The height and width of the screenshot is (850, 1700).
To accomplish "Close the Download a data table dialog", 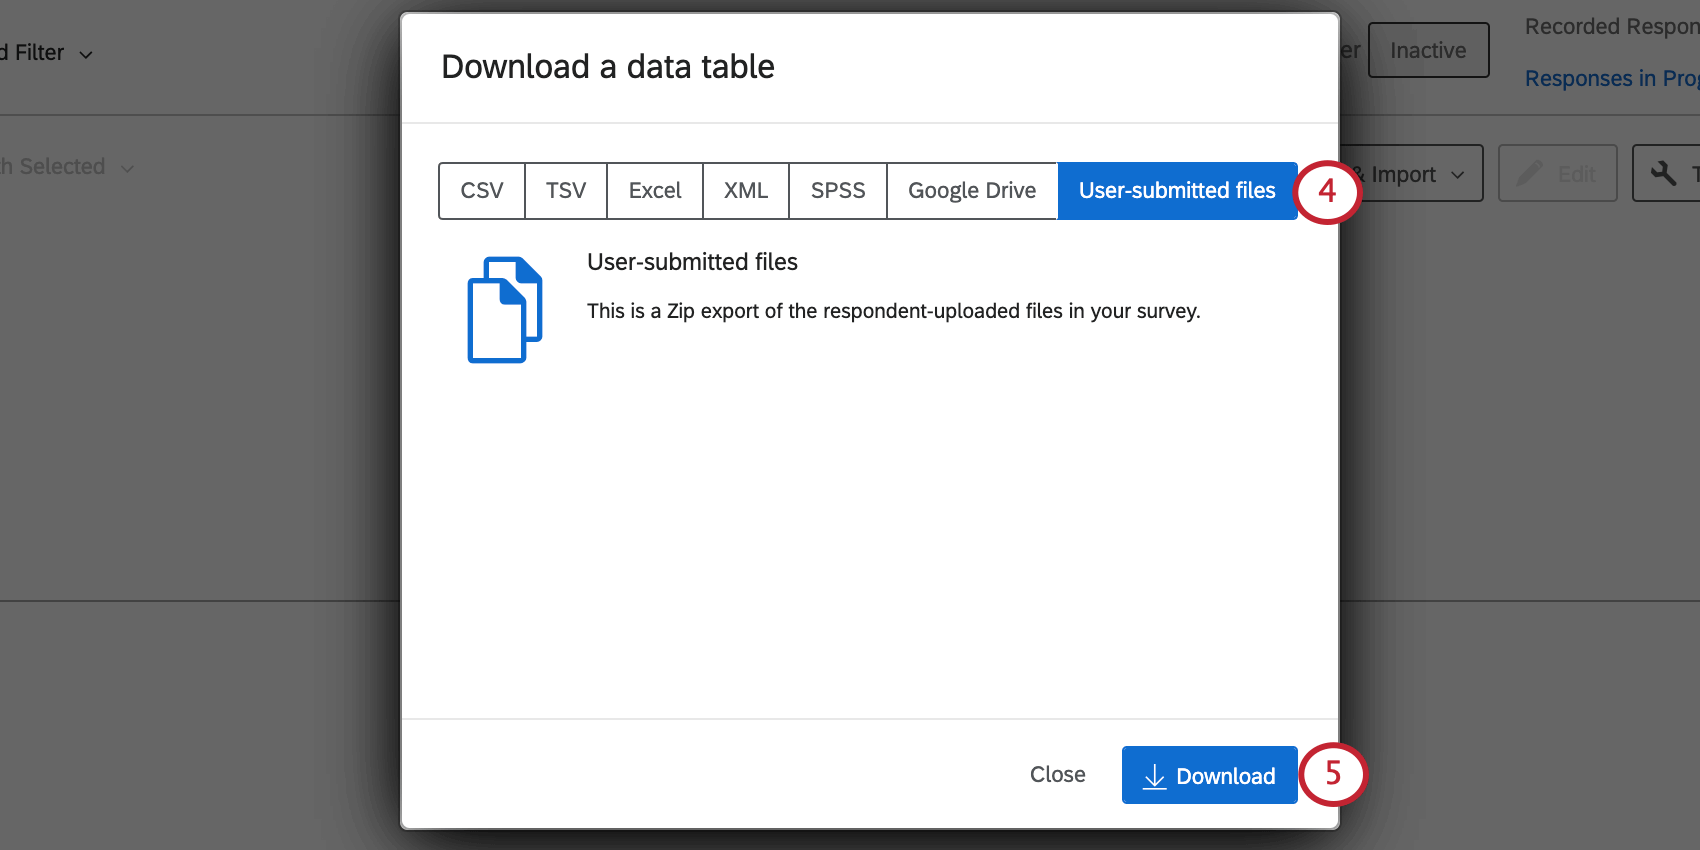I will [1057, 774].
